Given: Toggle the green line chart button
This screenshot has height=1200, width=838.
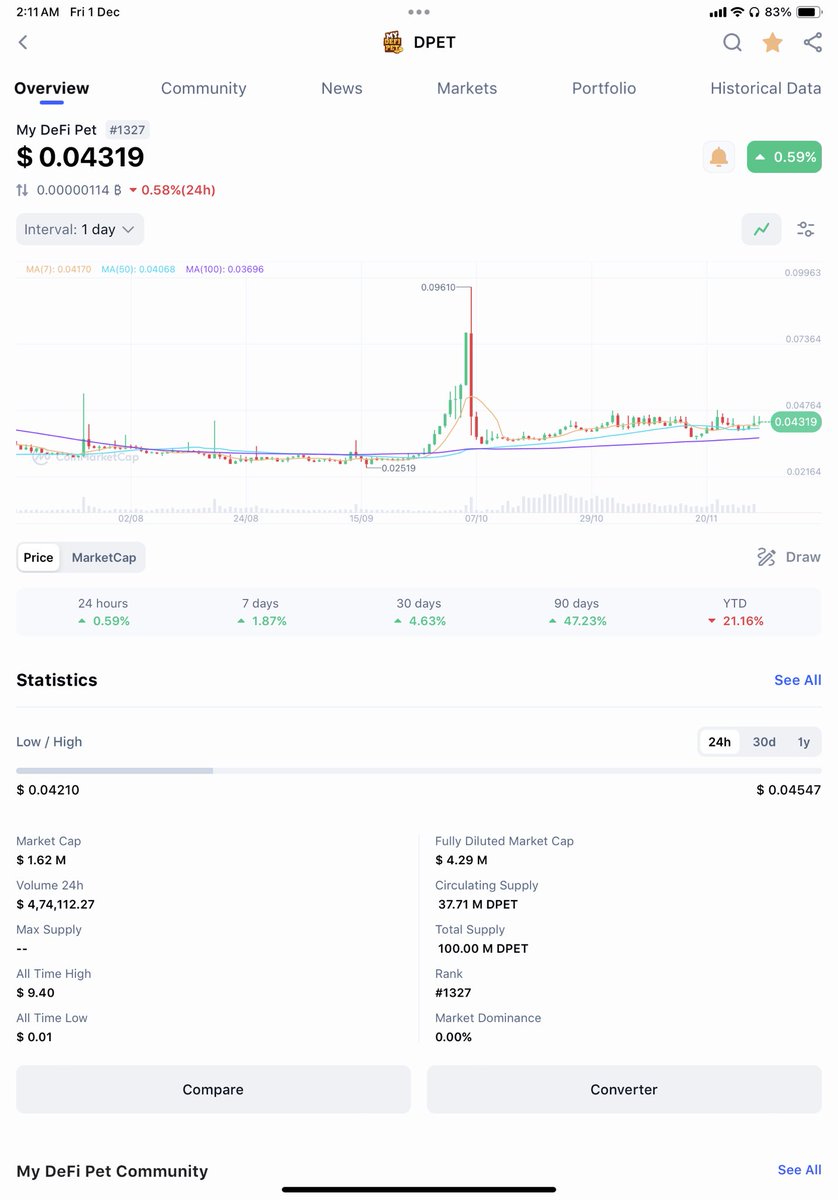Looking at the screenshot, I should tap(761, 230).
